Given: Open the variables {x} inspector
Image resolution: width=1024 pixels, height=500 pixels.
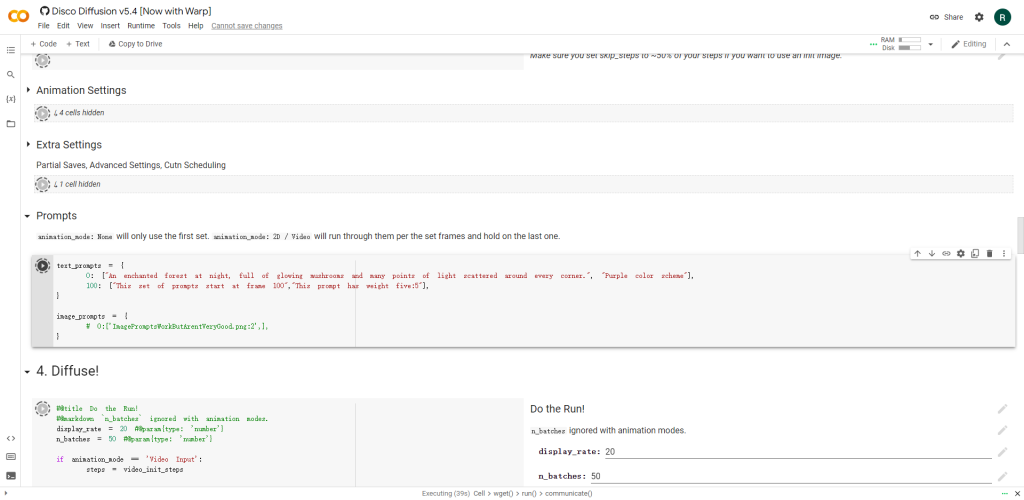Looking at the screenshot, I should point(11,99).
